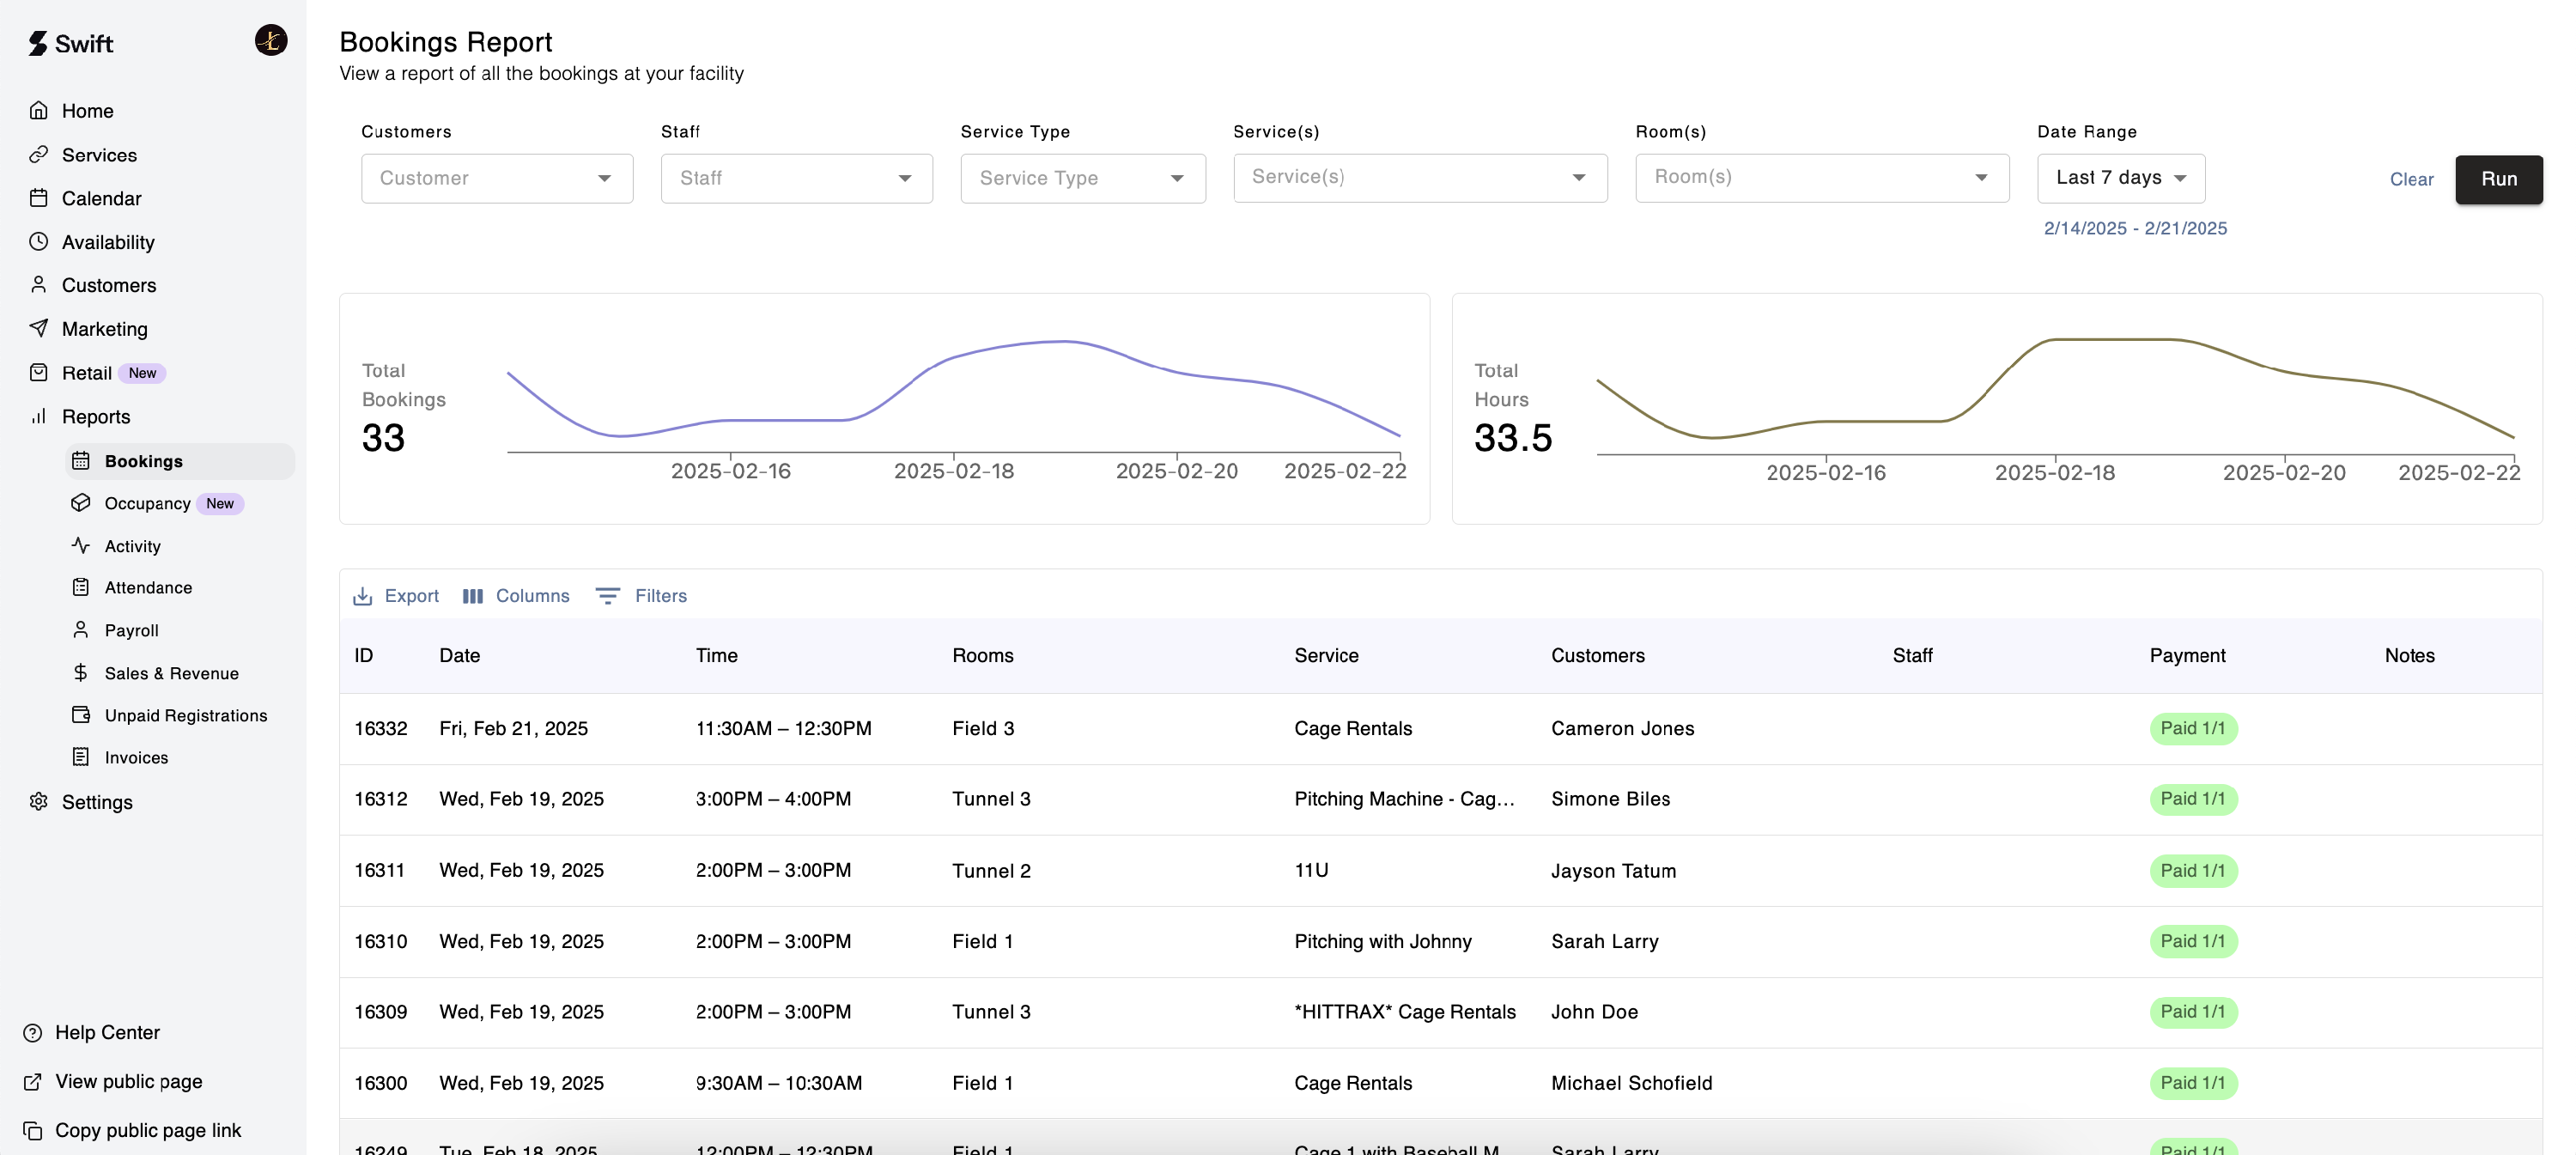Image resolution: width=2576 pixels, height=1155 pixels.
Task: Open the Columns chooser icon
Action: pos(473,596)
